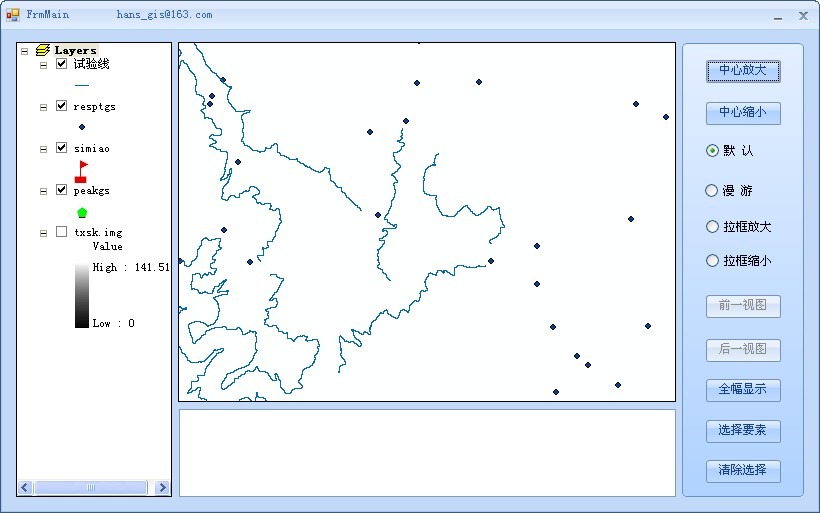Select the 试验线 layer name
The width and height of the screenshot is (820, 513).
[x=91, y=64]
